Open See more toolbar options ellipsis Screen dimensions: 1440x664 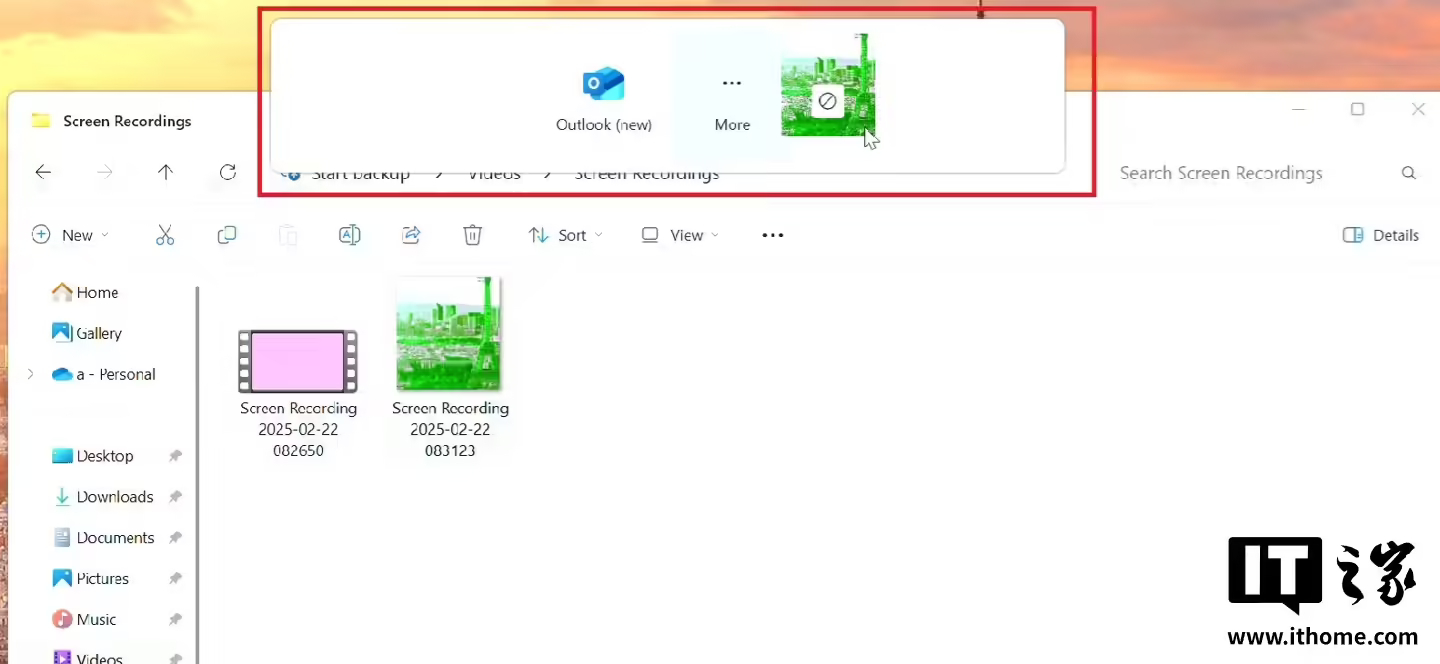pos(773,235)
